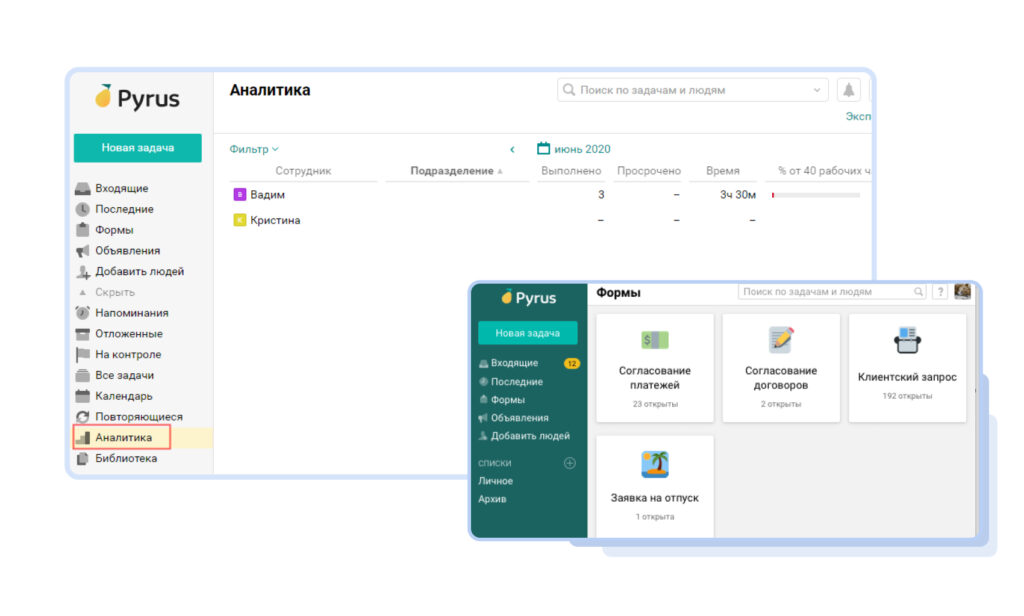Screen dimensions: 1024x616
Task: Click the pencil document icon on Согласование договоров
Action: 780,340
